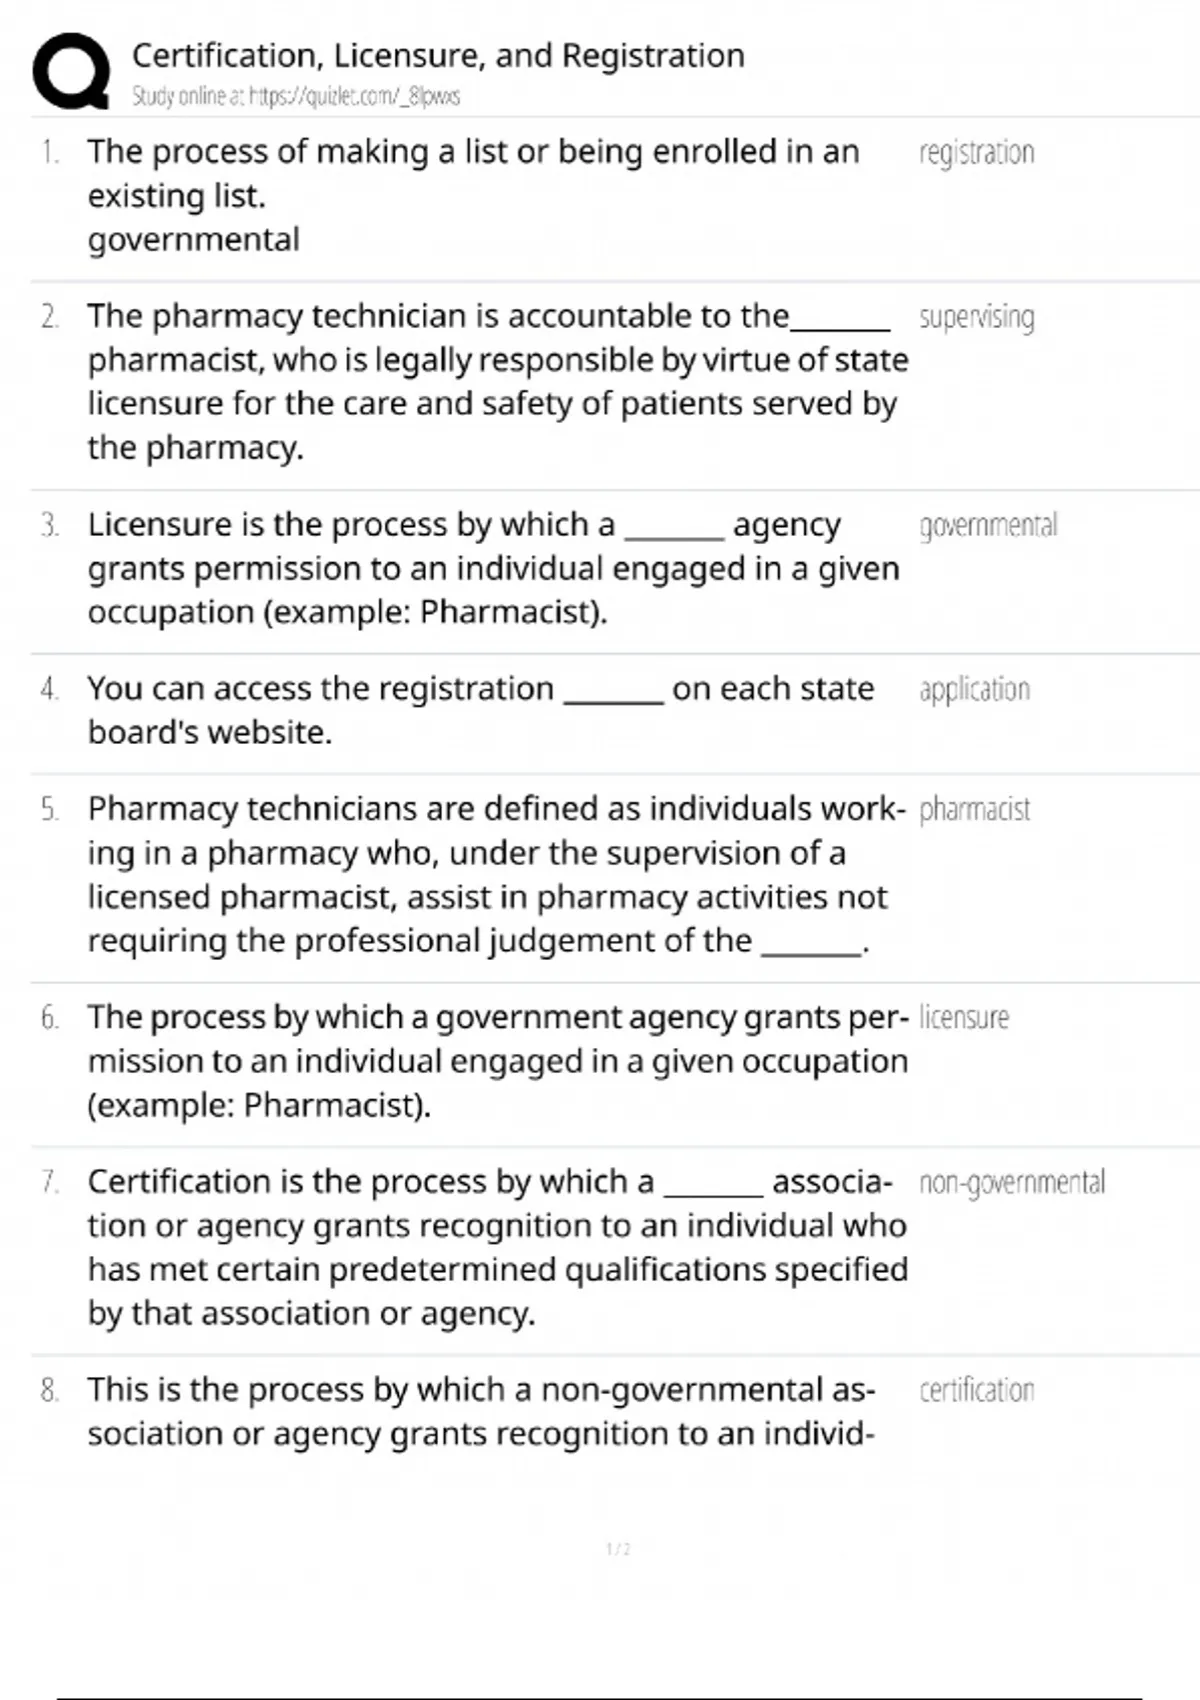This screenshot has height=1700, width=1200.
Task: Click the 'non-governmental' answer term
Action: (x=1011, y=1183)
